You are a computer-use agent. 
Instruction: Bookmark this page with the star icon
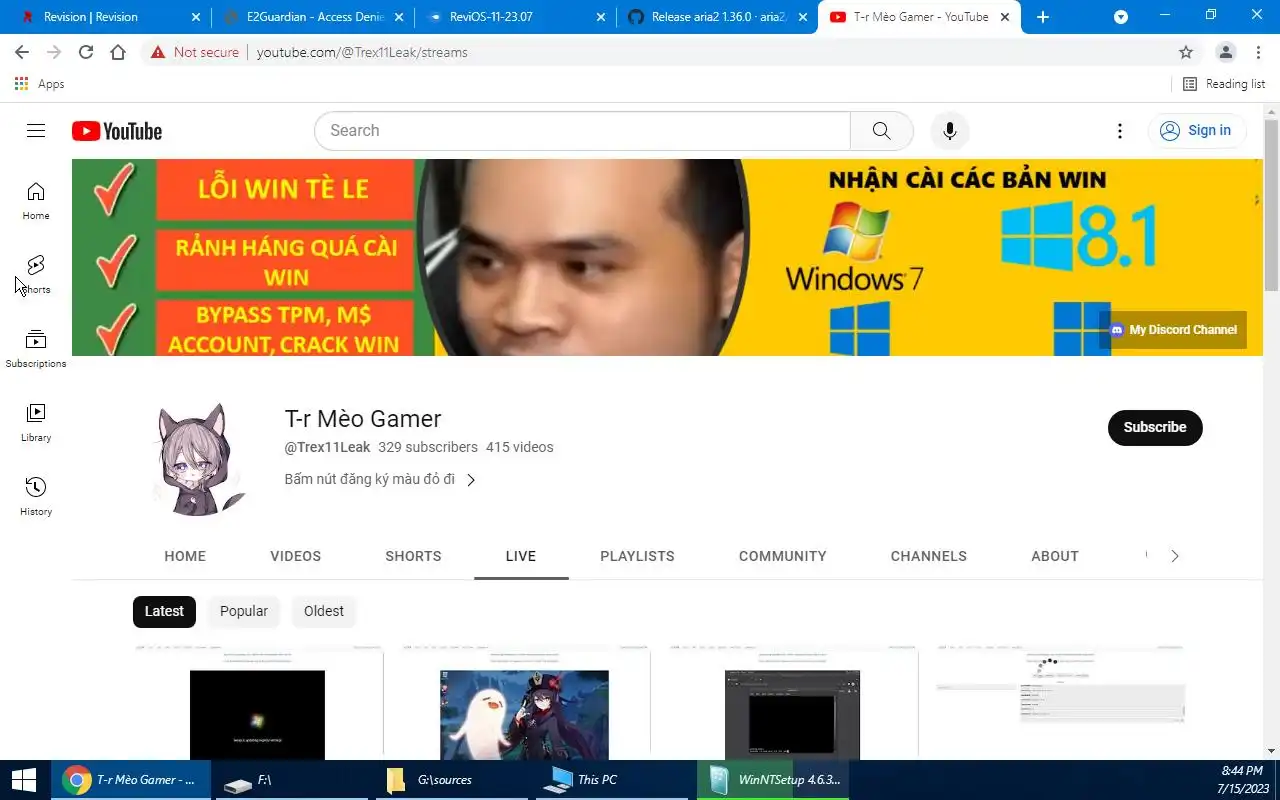[1186, 52]
